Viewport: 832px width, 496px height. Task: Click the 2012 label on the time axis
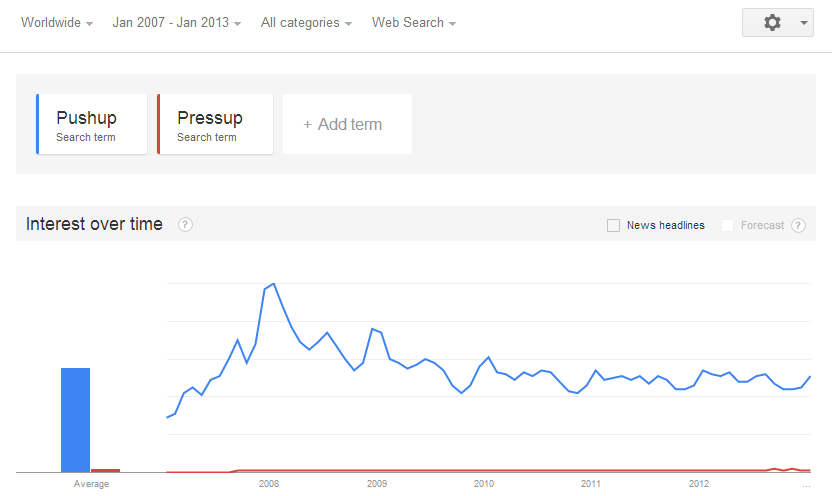point(698,484)
